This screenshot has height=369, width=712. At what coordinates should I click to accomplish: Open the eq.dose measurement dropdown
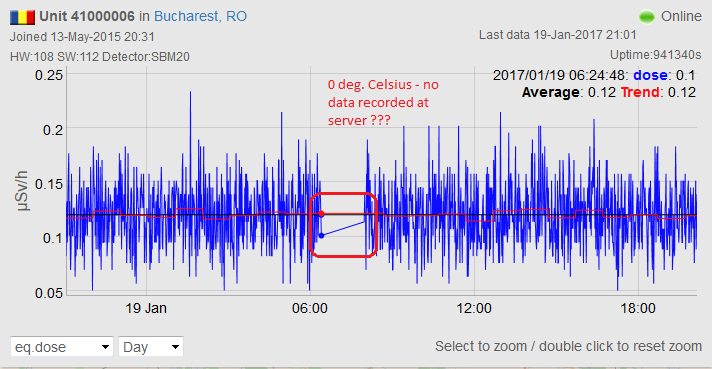pyautogui.click(x=62, y=347)
